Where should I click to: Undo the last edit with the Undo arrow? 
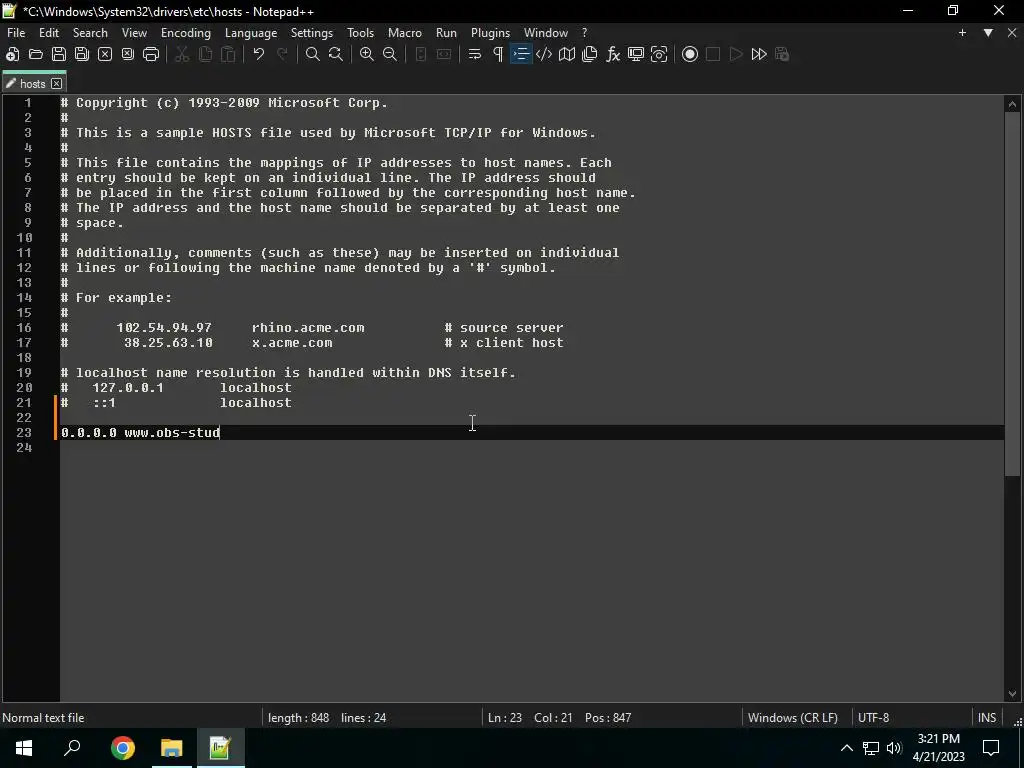click(x=259, y=54)
